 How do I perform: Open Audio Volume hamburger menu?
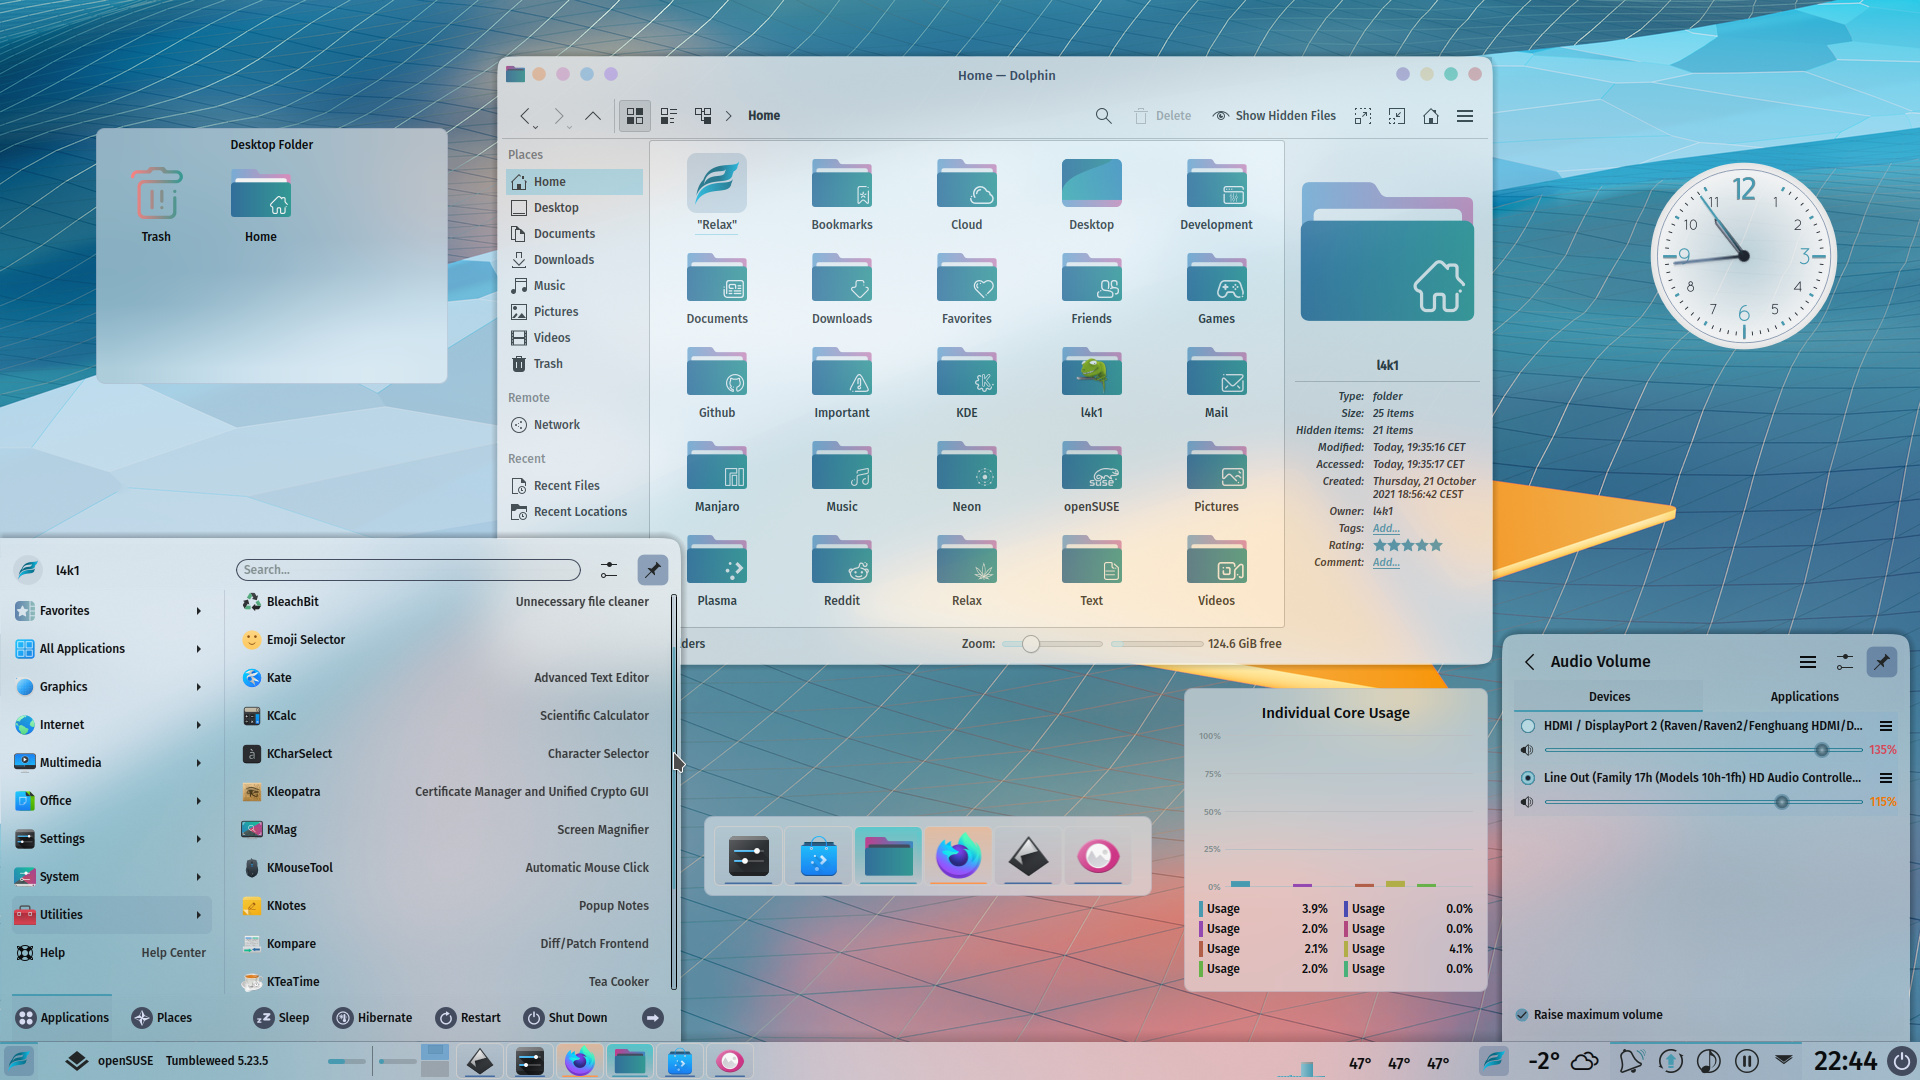coord(1808,662)
